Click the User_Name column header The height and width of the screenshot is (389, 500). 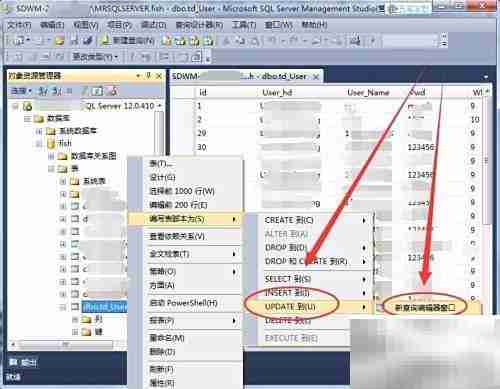tap(368, 92)
